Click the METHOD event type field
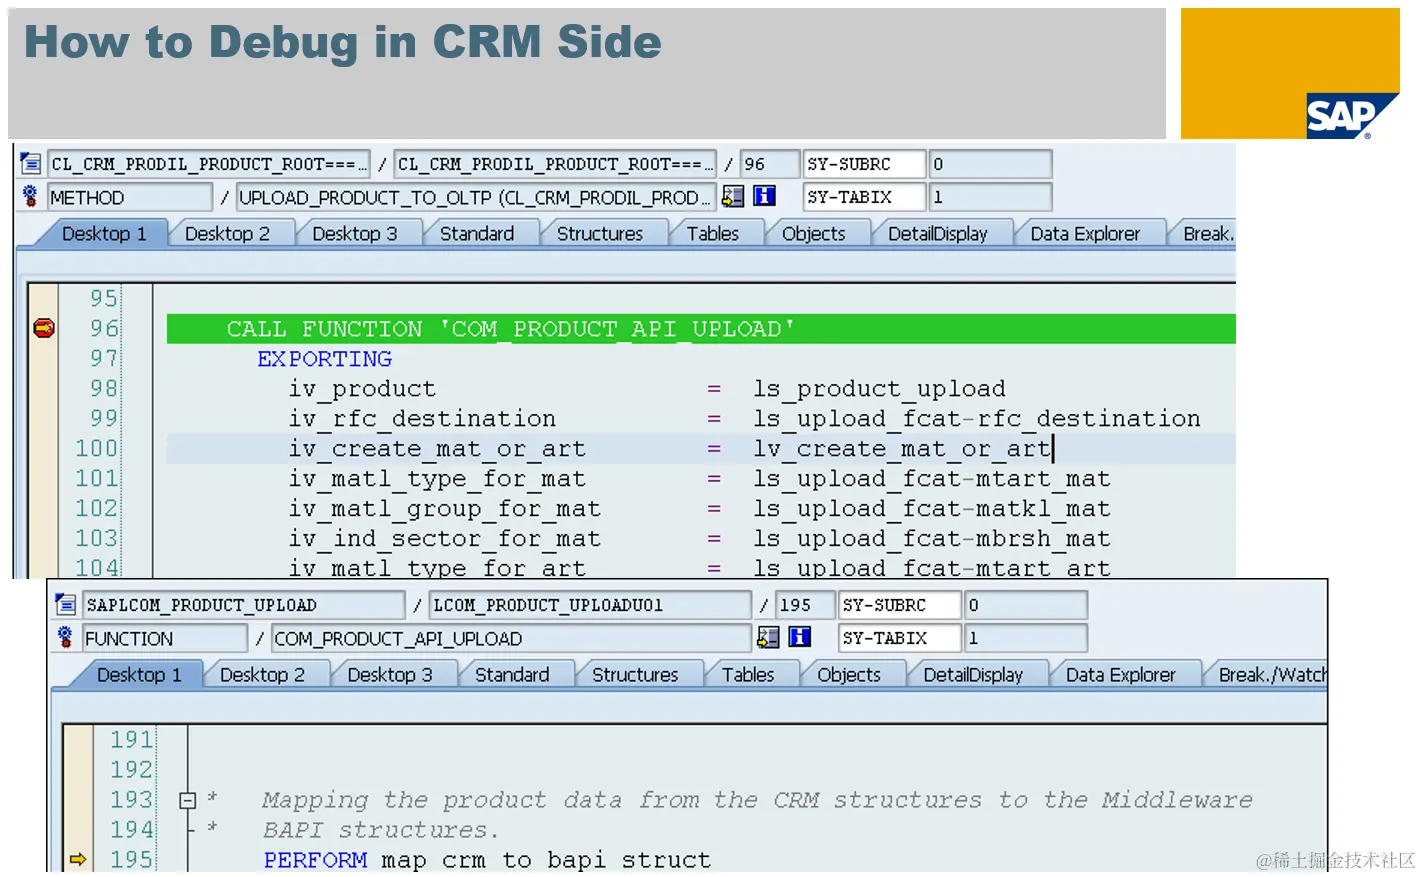This screenshot has height=877, width=1422. (129, 197)
